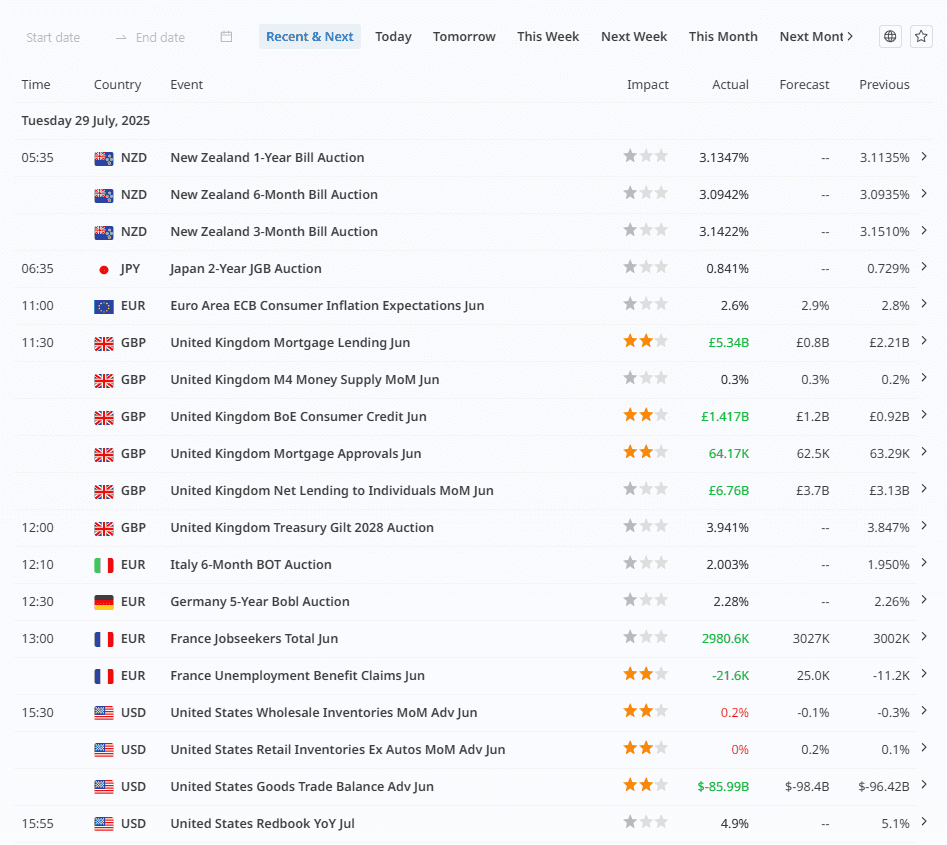Select the Recent & Next tab
The height and width of the screenshot is (845, 947).
310,37
